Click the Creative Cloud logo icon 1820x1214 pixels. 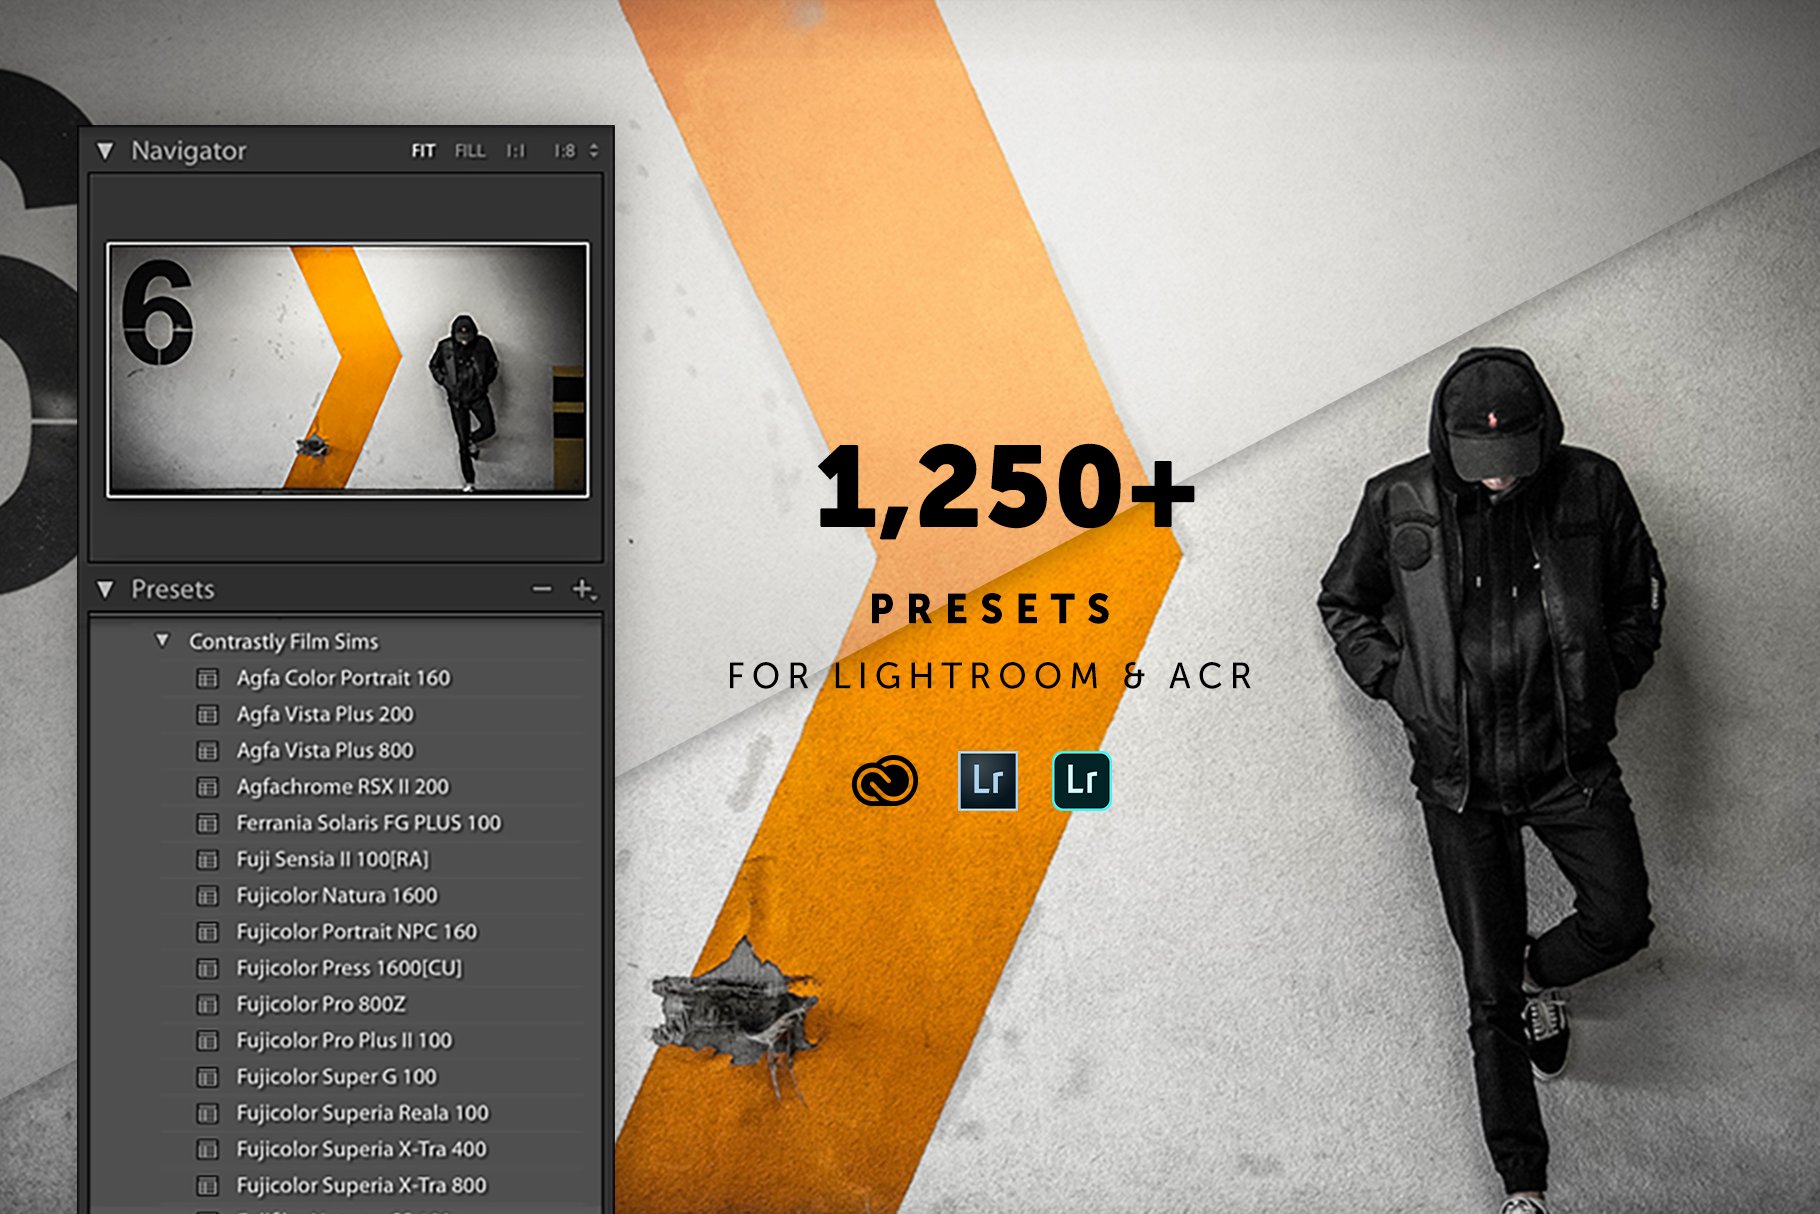[x=885, y=781]
